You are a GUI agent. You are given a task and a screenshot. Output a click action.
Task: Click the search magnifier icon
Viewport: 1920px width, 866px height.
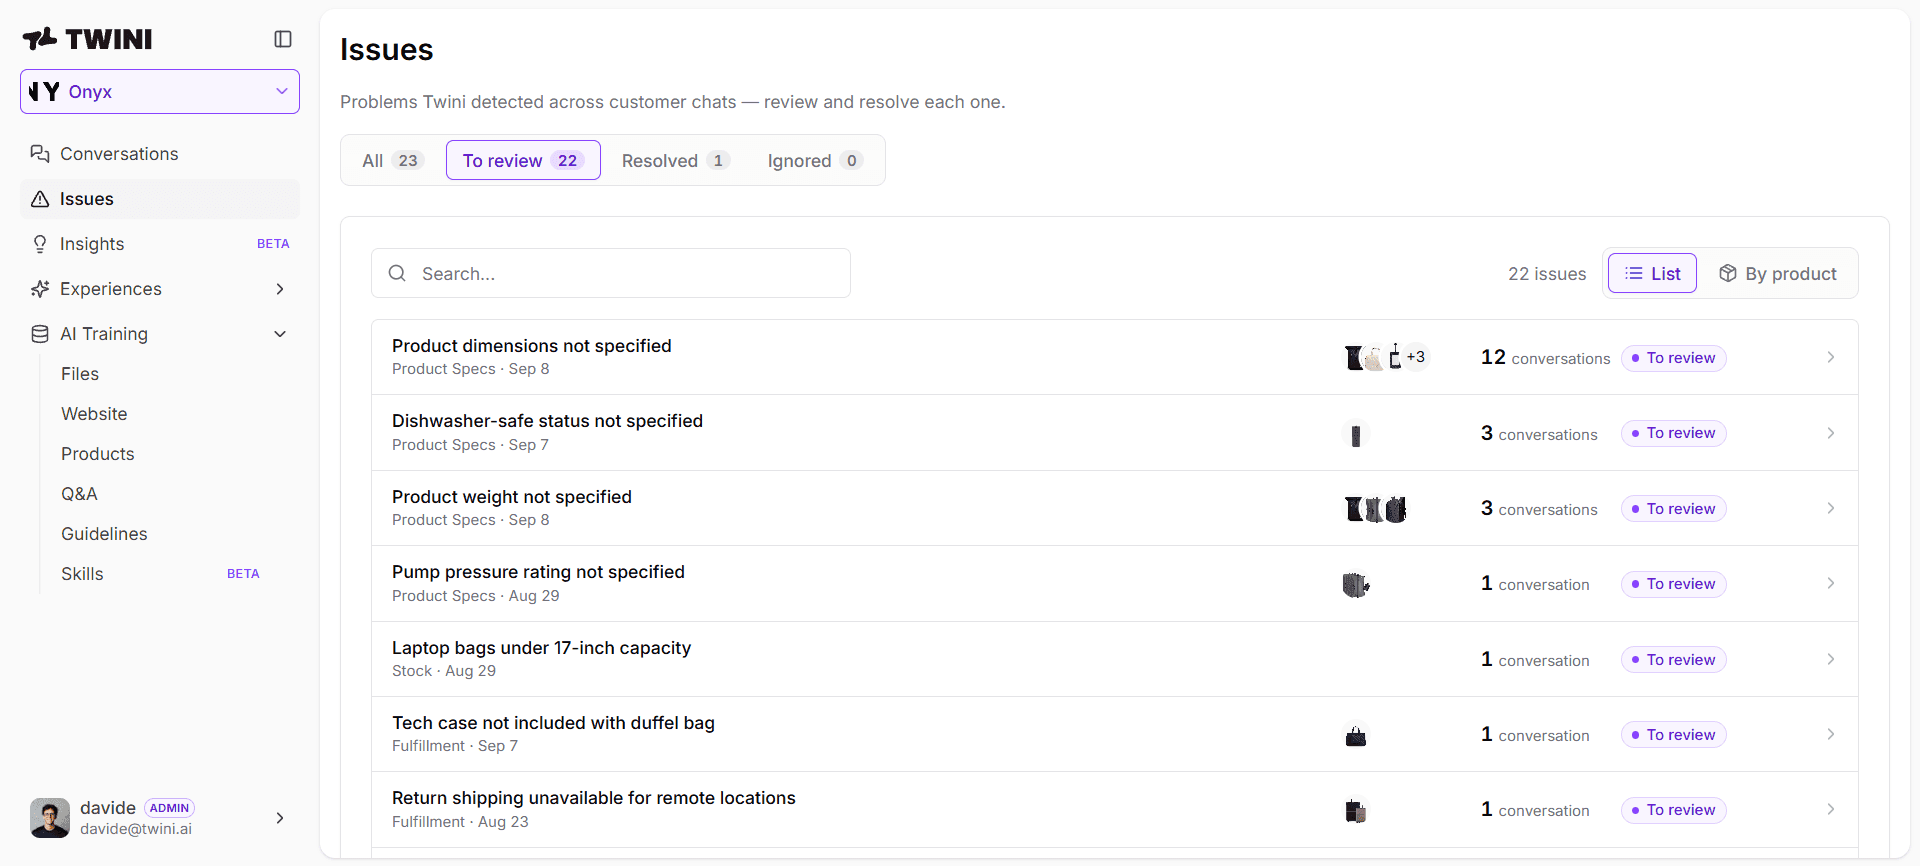[397, 273]
